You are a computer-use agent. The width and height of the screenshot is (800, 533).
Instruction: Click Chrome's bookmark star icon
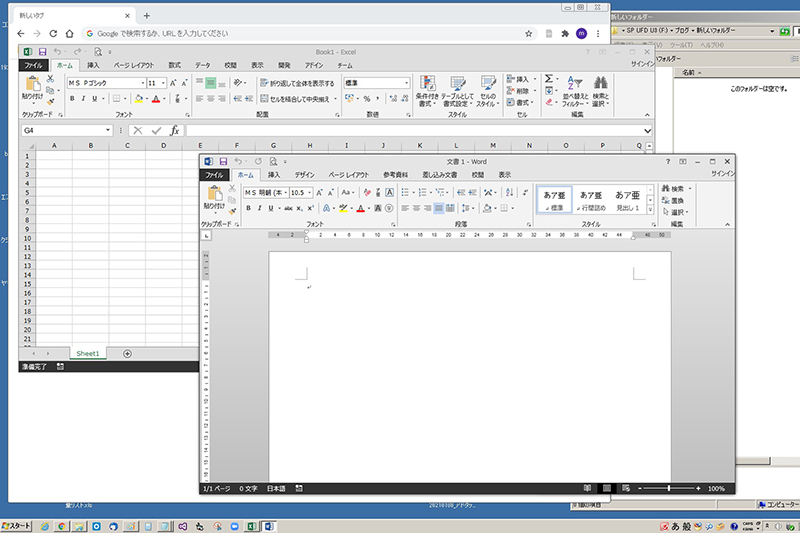tap(529, 34)
